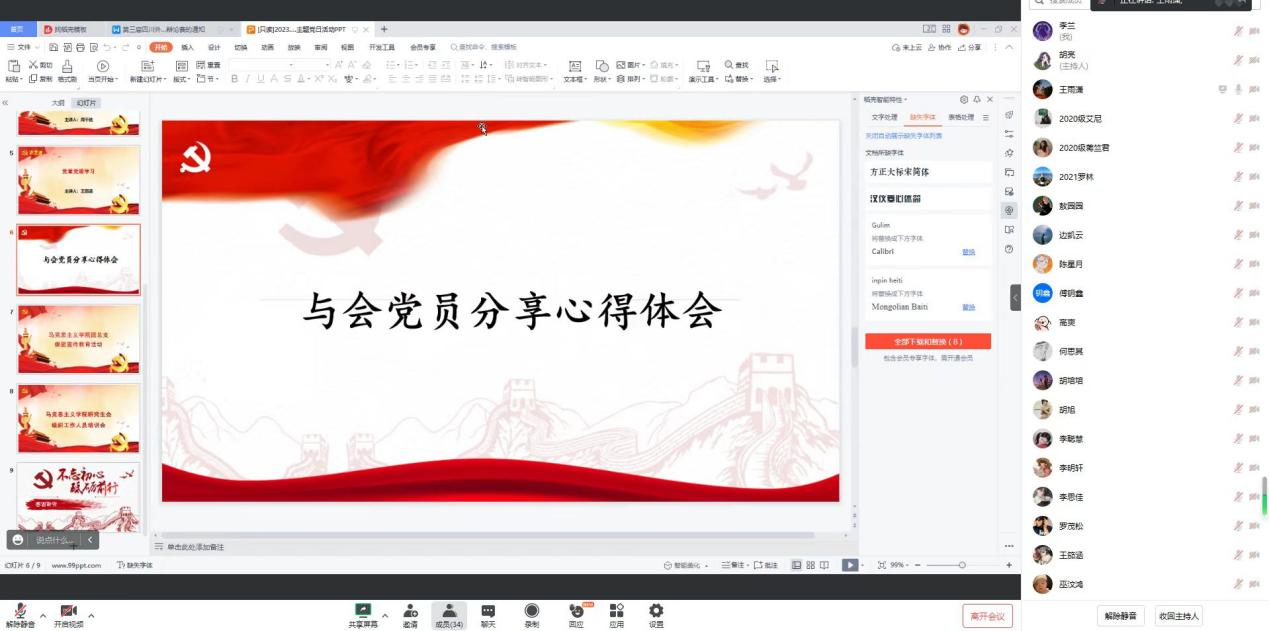Toggle Bold formatting in the ribbon

pyautogui.click(x=235, y=79)
